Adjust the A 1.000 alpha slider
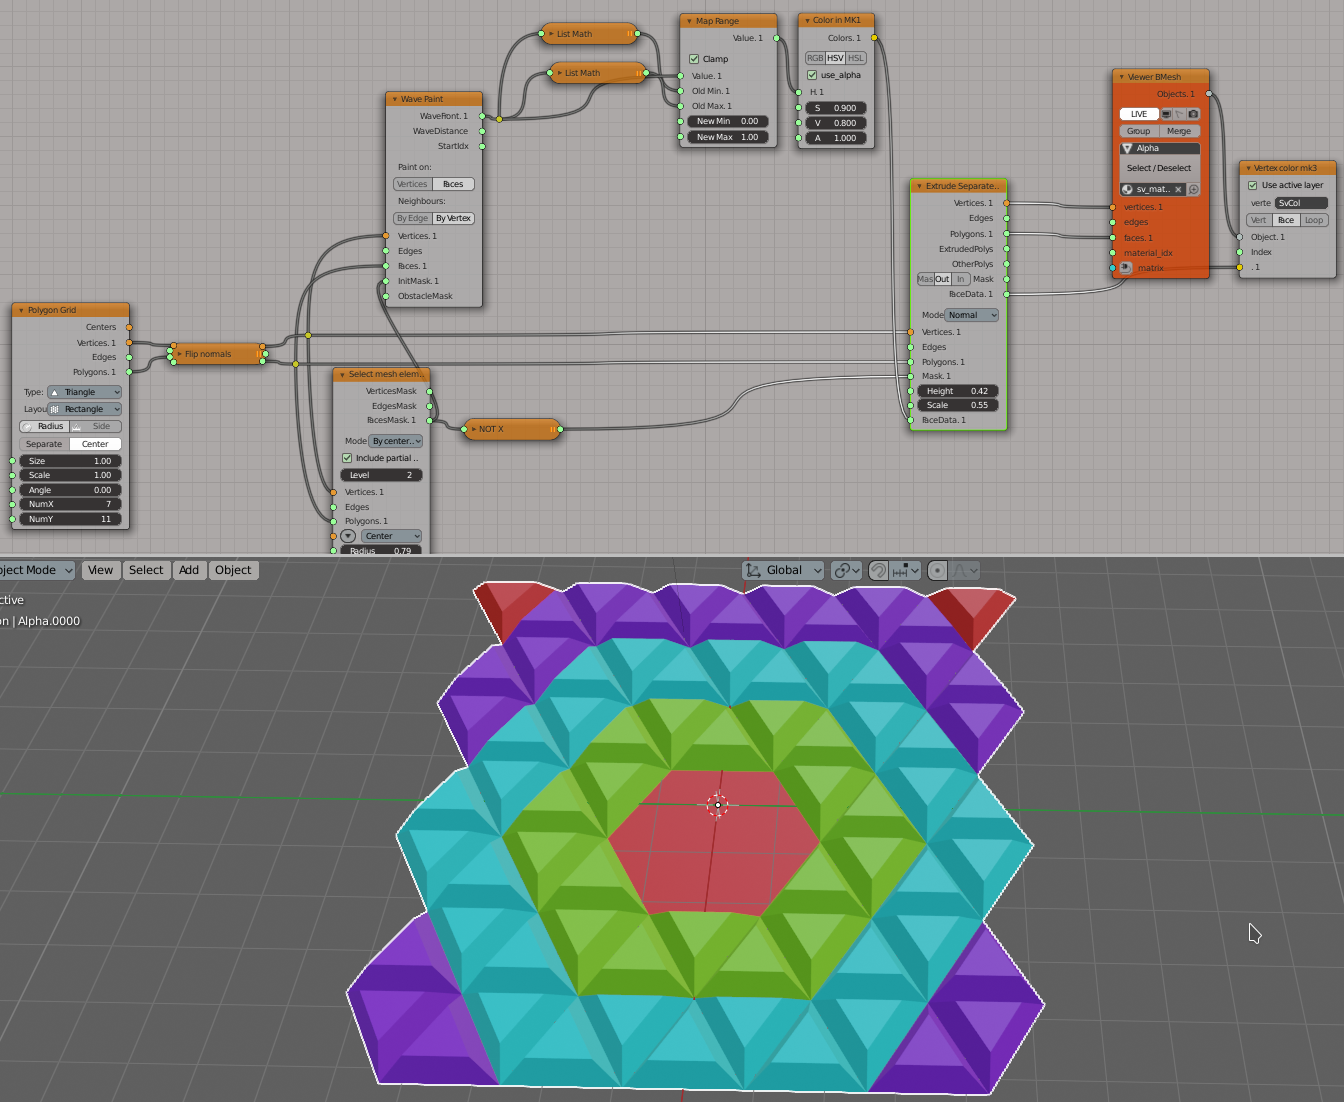Viewport: 1344px width, 1102px height. coord(836,138)
